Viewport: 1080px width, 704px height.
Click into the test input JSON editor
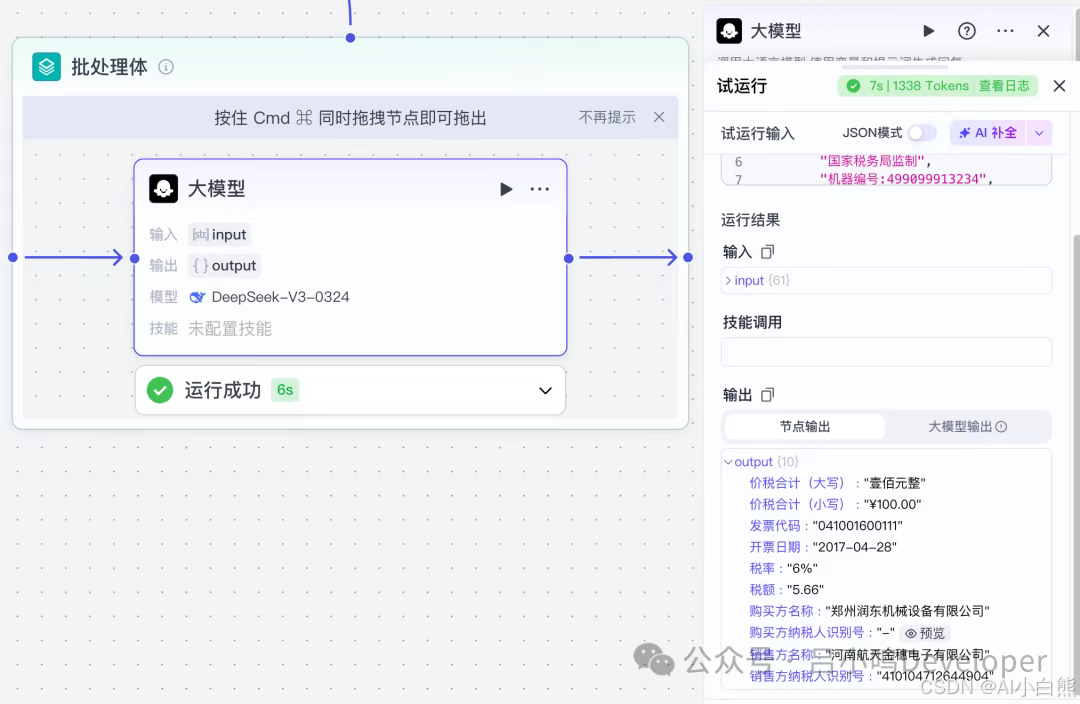(886, 169)
